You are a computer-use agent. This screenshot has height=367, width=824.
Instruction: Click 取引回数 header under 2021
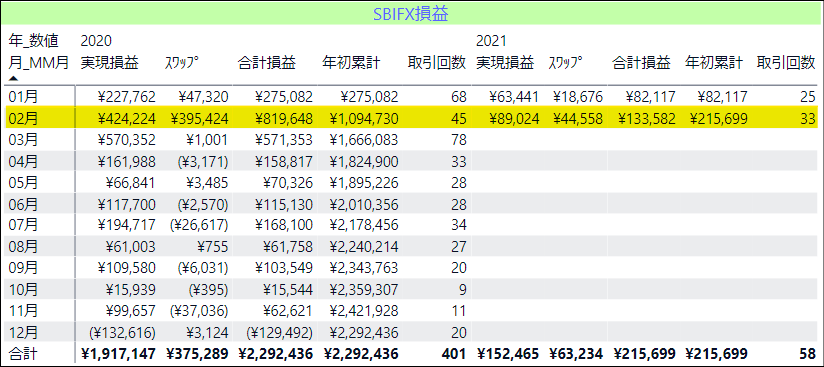(786, 64)
